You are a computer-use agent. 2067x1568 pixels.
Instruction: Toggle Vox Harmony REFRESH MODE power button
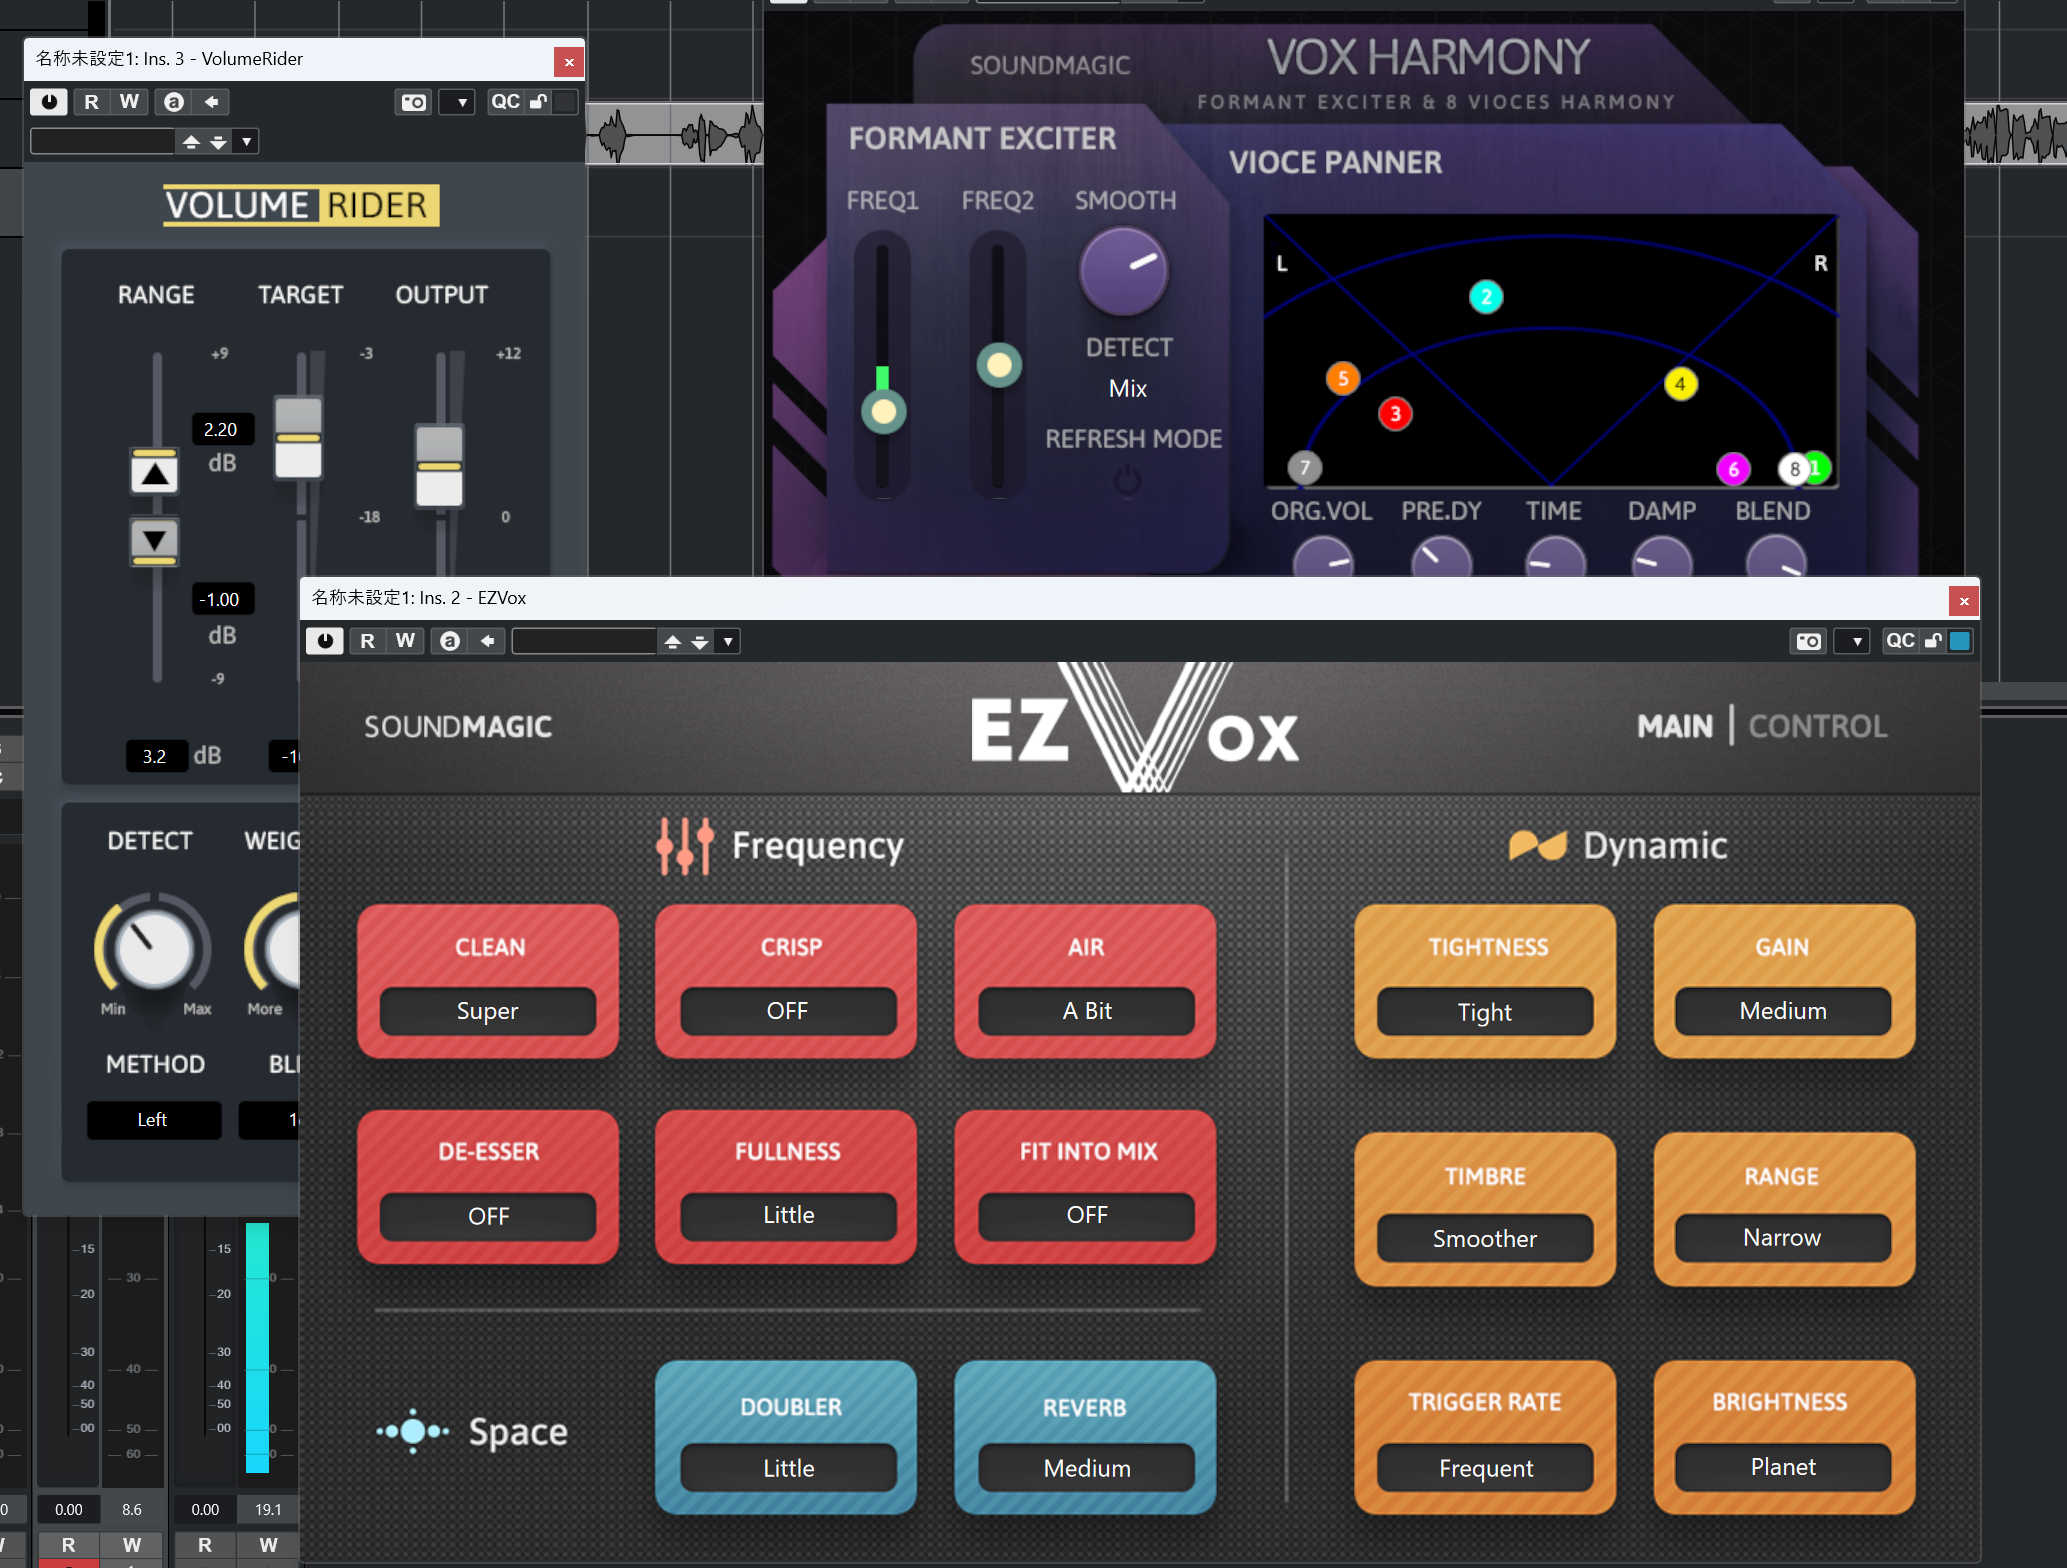[x=1127, y=481]
